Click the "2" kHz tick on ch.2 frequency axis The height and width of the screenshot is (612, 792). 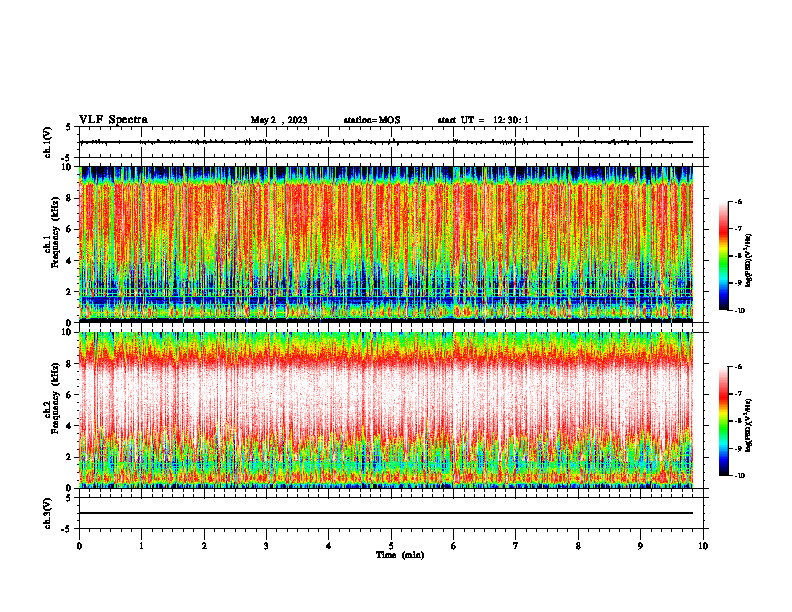70,457
